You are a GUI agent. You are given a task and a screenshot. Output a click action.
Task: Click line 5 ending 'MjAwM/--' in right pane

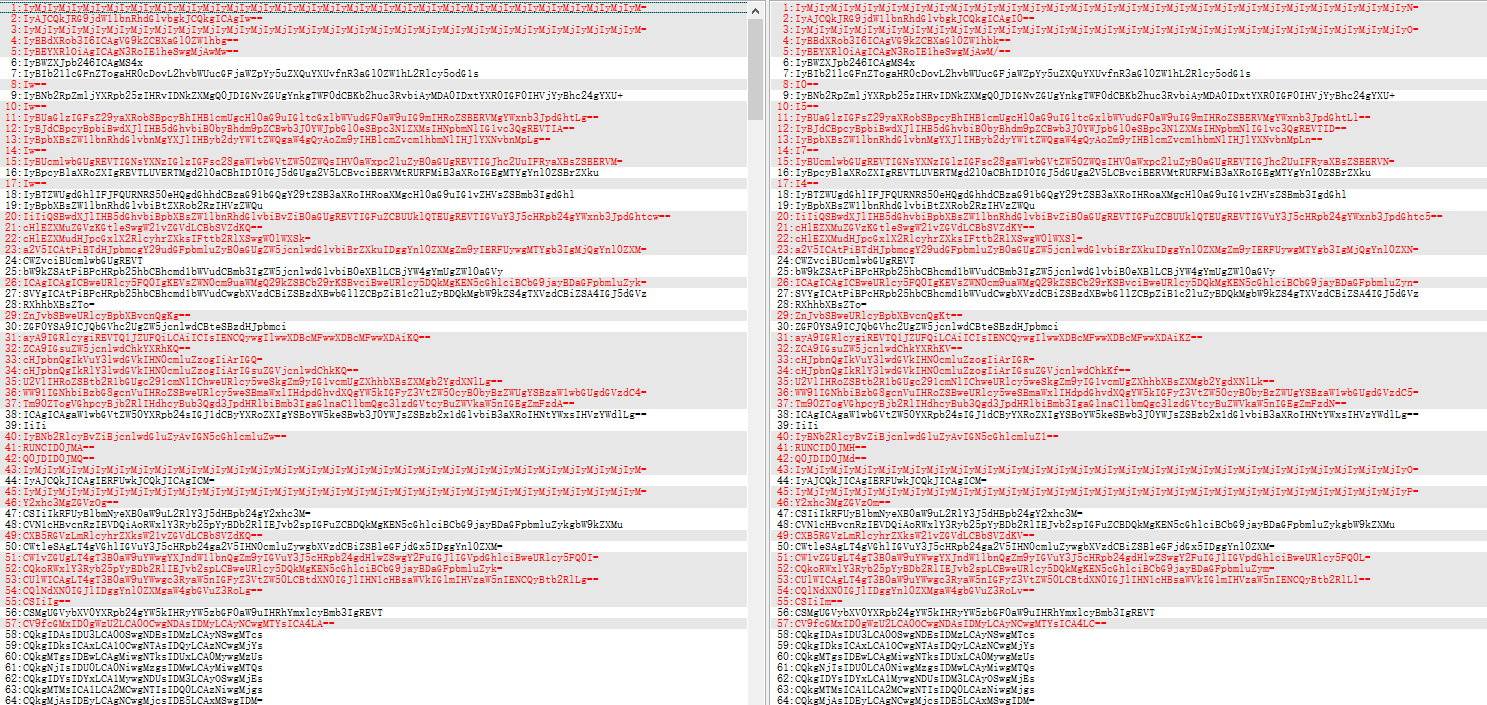[x=901, y=51]
